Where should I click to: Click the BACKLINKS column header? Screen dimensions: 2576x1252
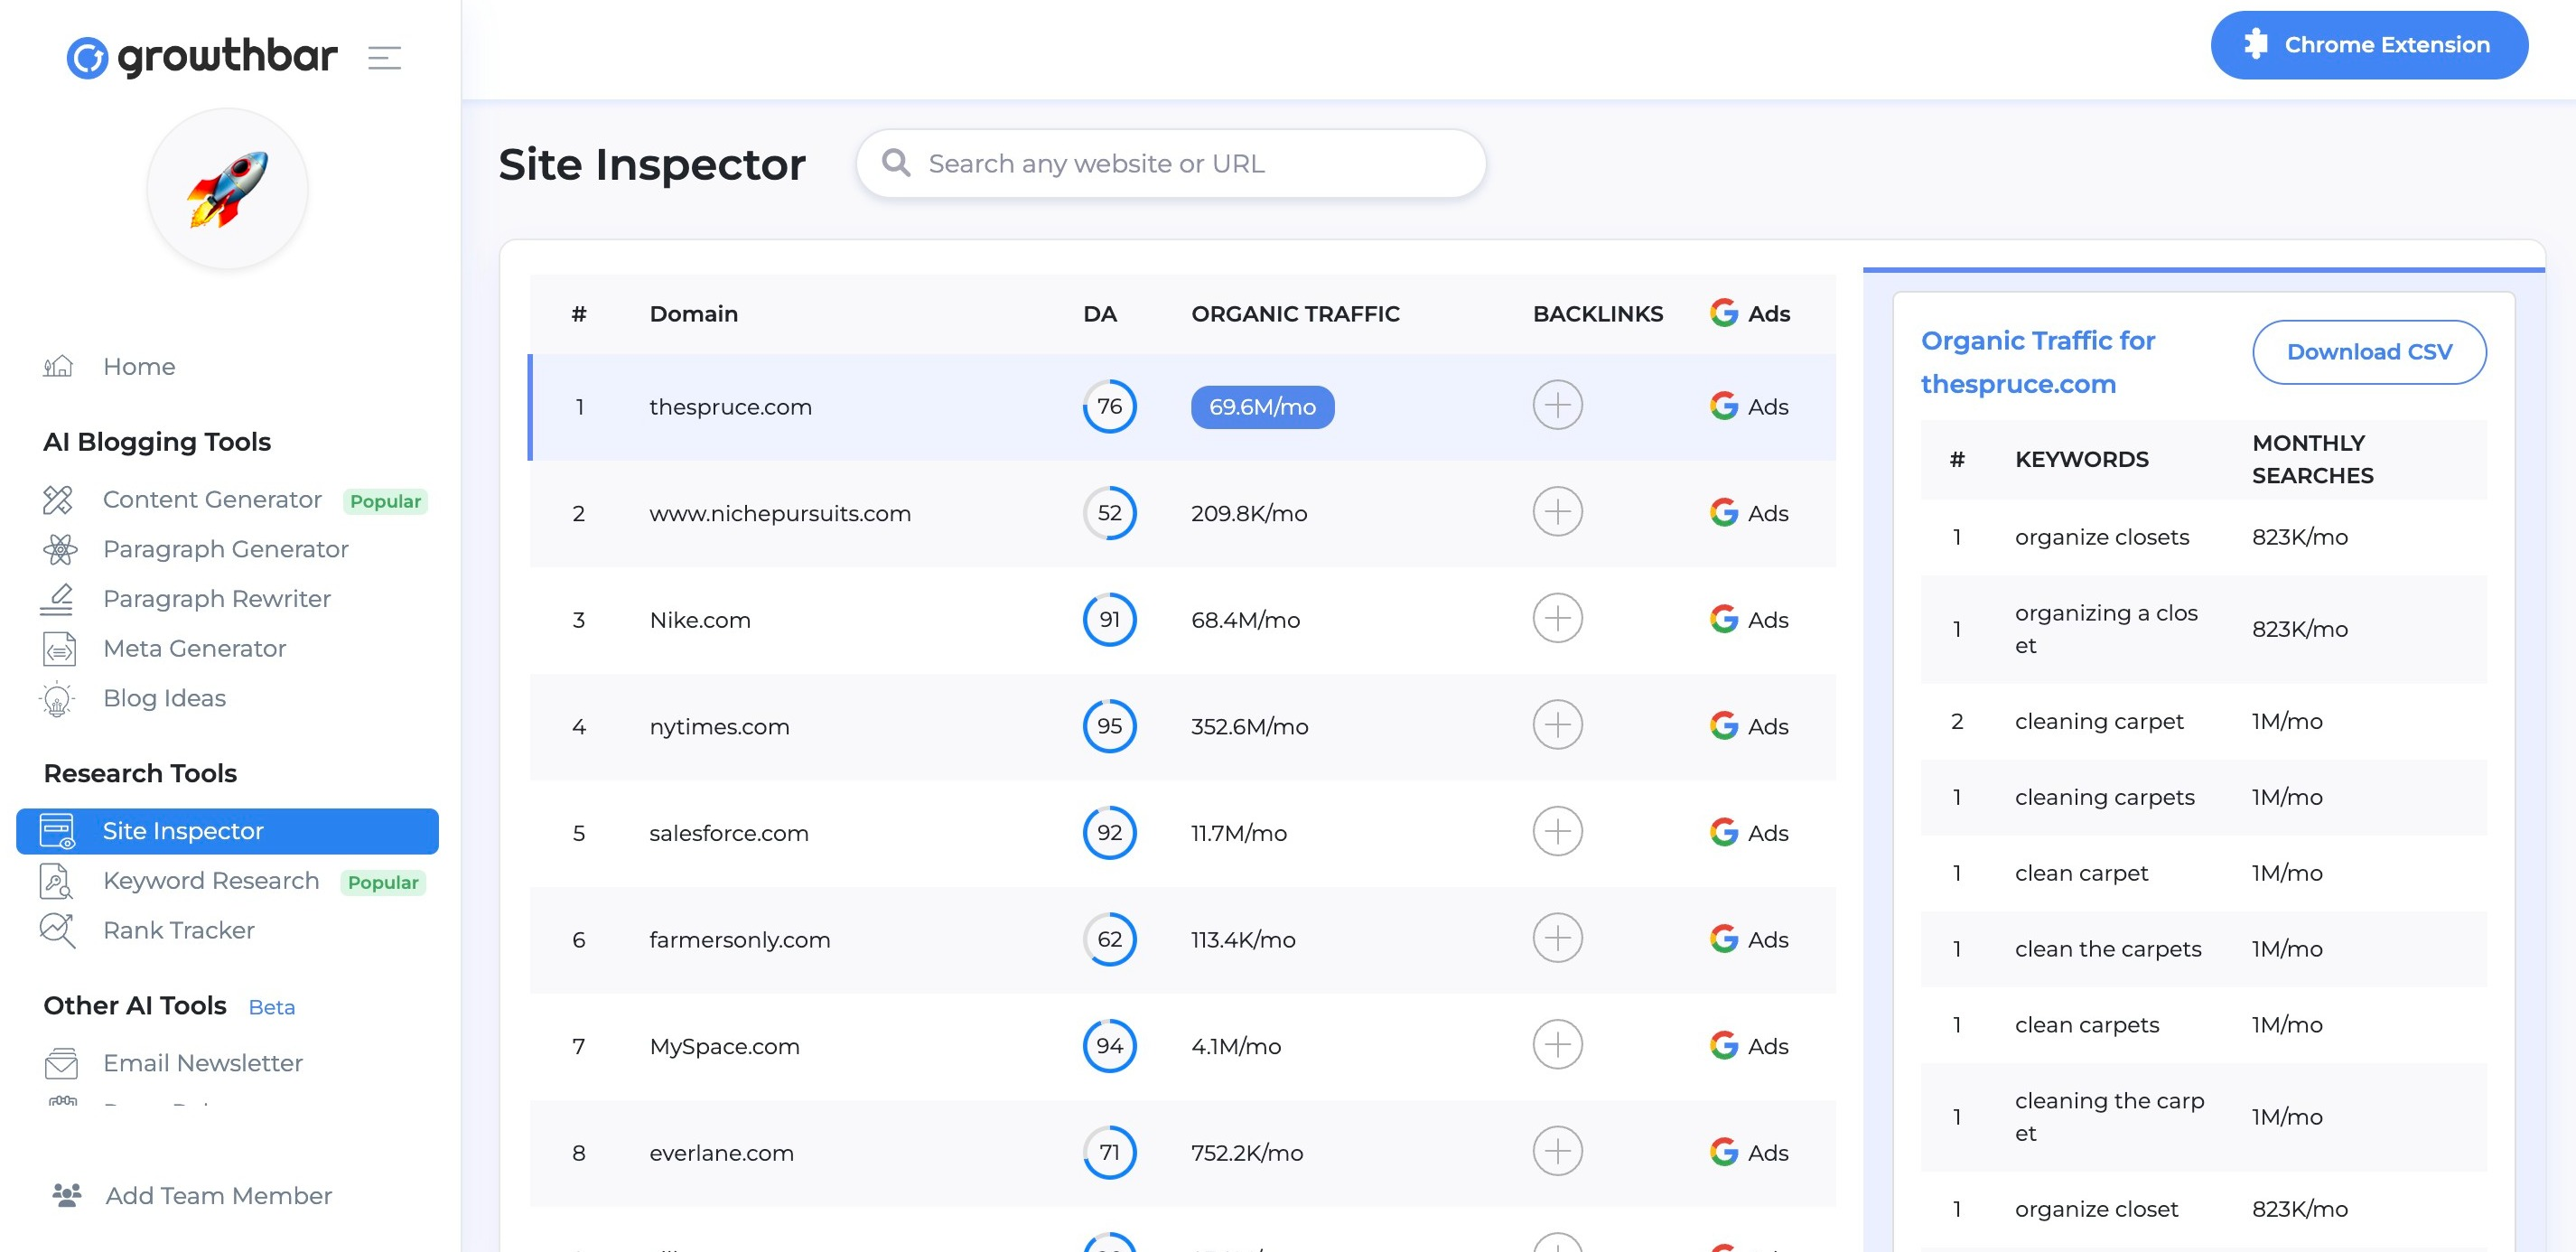click(x=1598, y=314)
